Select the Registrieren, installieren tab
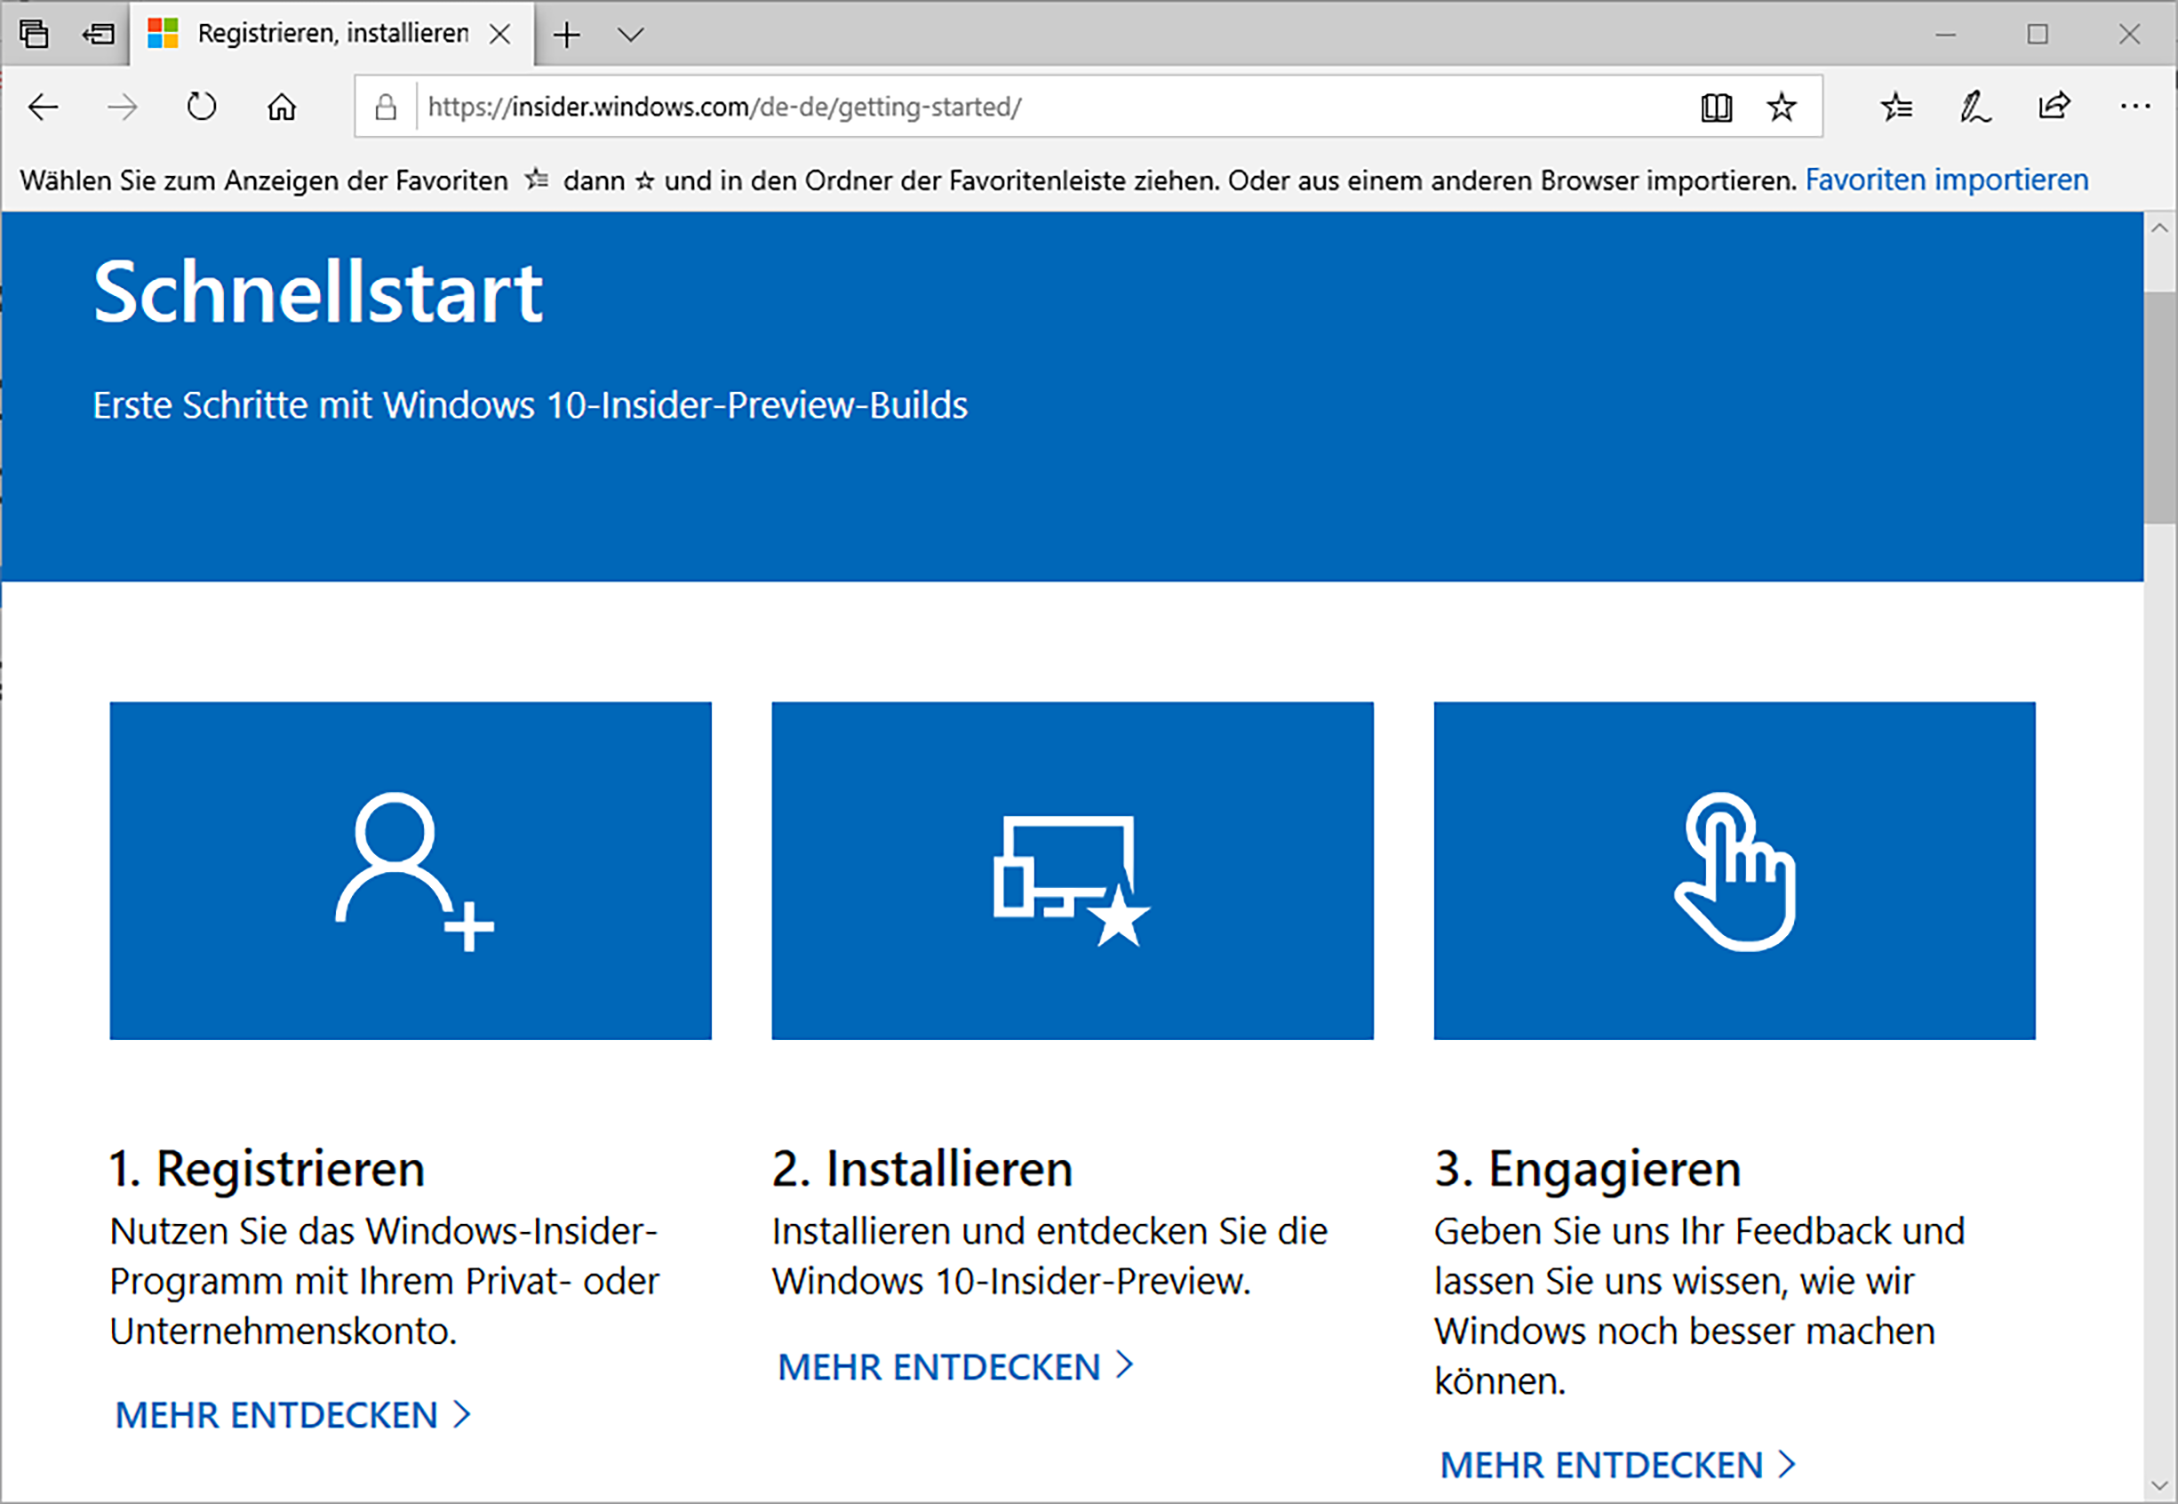The height and width of the screenshot is (1504, 2178). coord(330,34)
